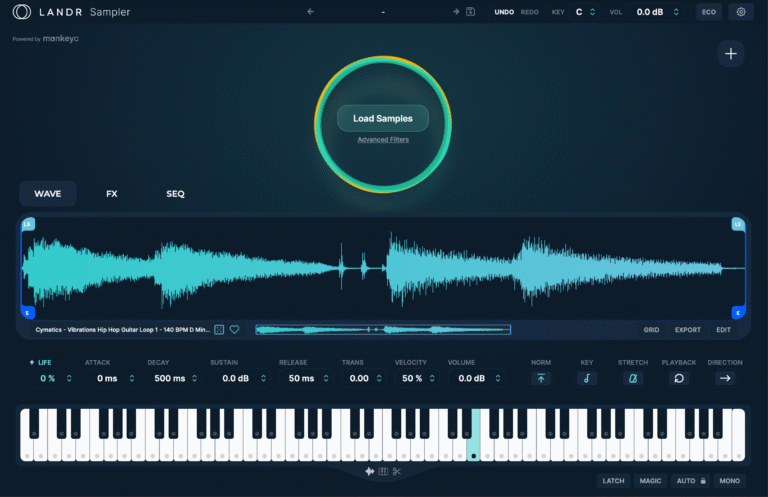Toggle the KEY note icon
The height and width of the screenshot is (497, 768).
click(586, 378)
